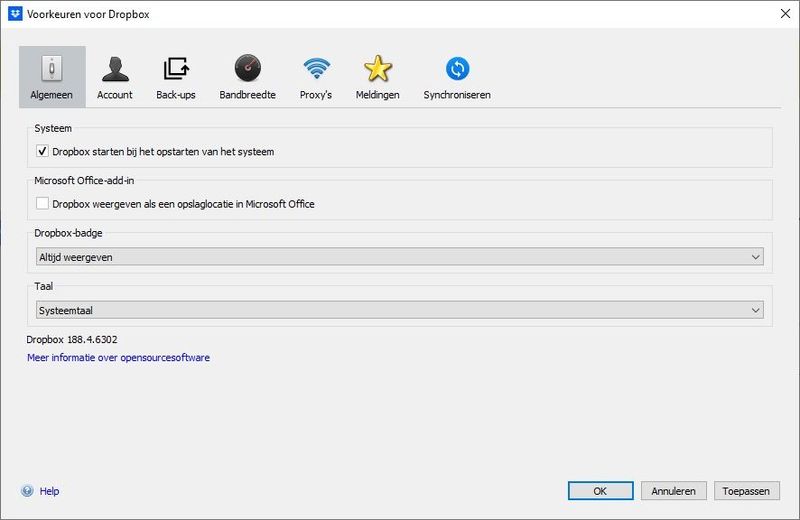This screenshot has width=800, height=520.
Task: Close the Voorkeuren voor Dropbox window
Action: click(x=786, y=14)
